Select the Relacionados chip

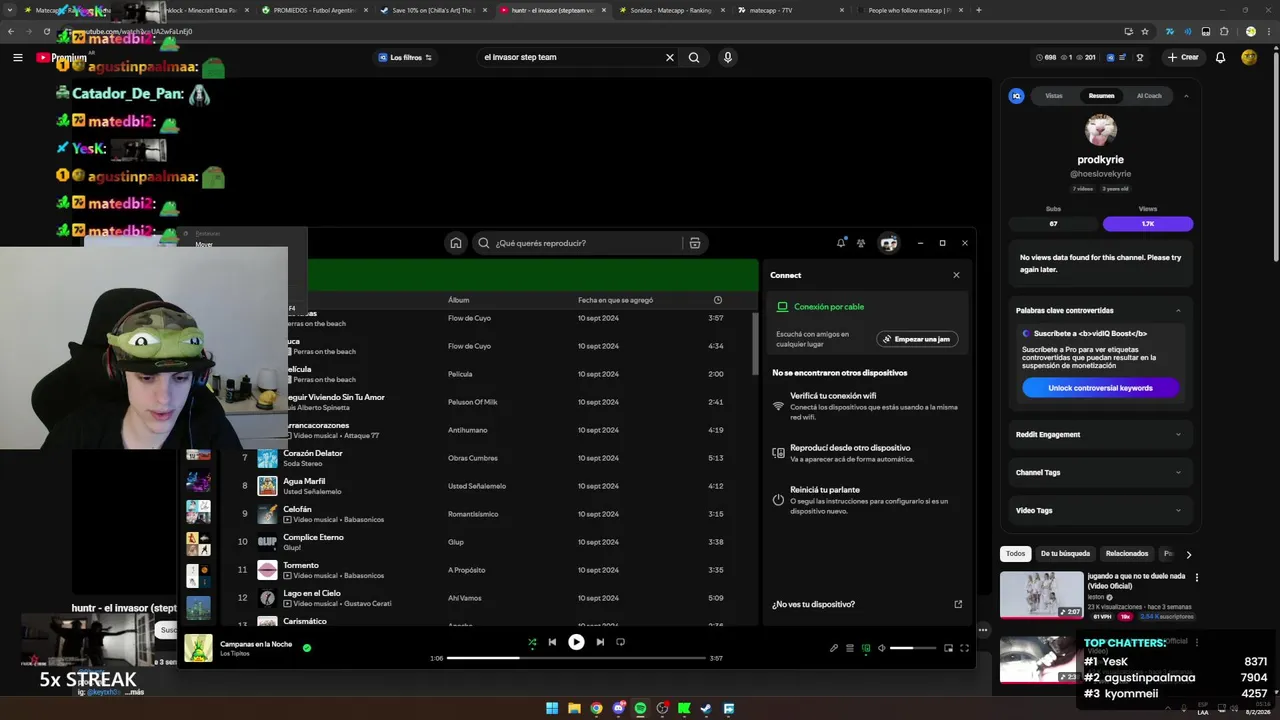click(x=1127, y=553)
